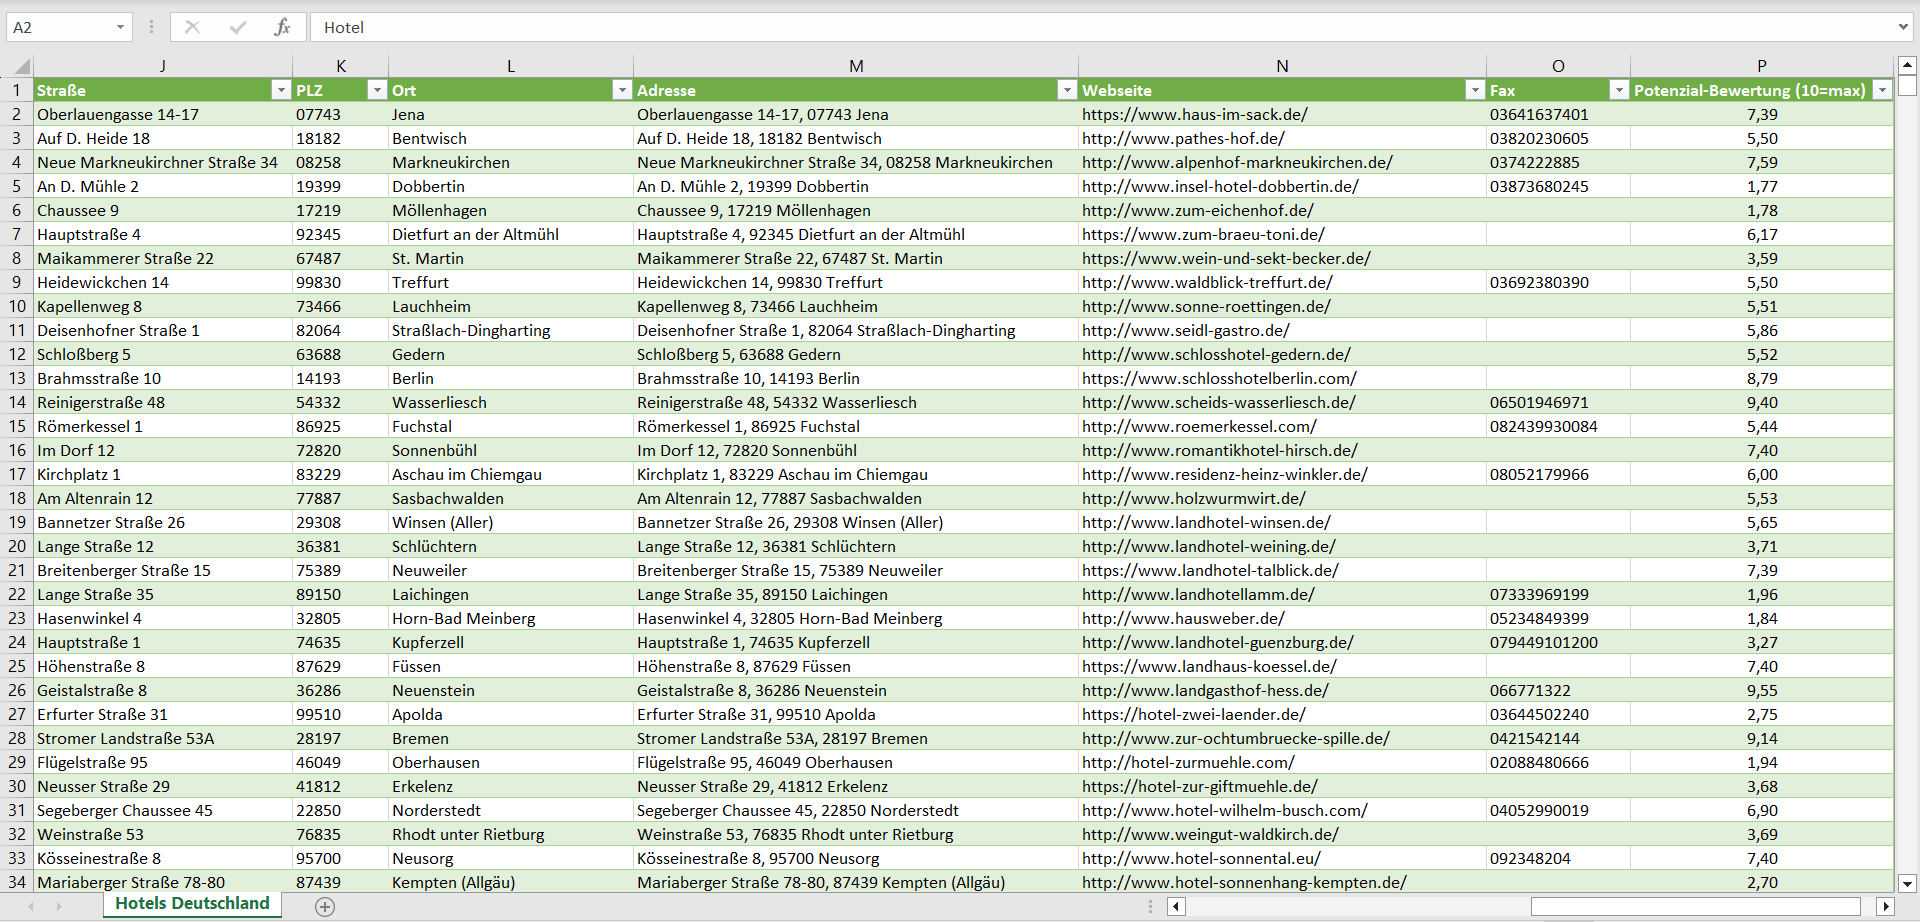
Task: Open the Webseite column filter dropdown
Action: click(x=1474, y=90)
